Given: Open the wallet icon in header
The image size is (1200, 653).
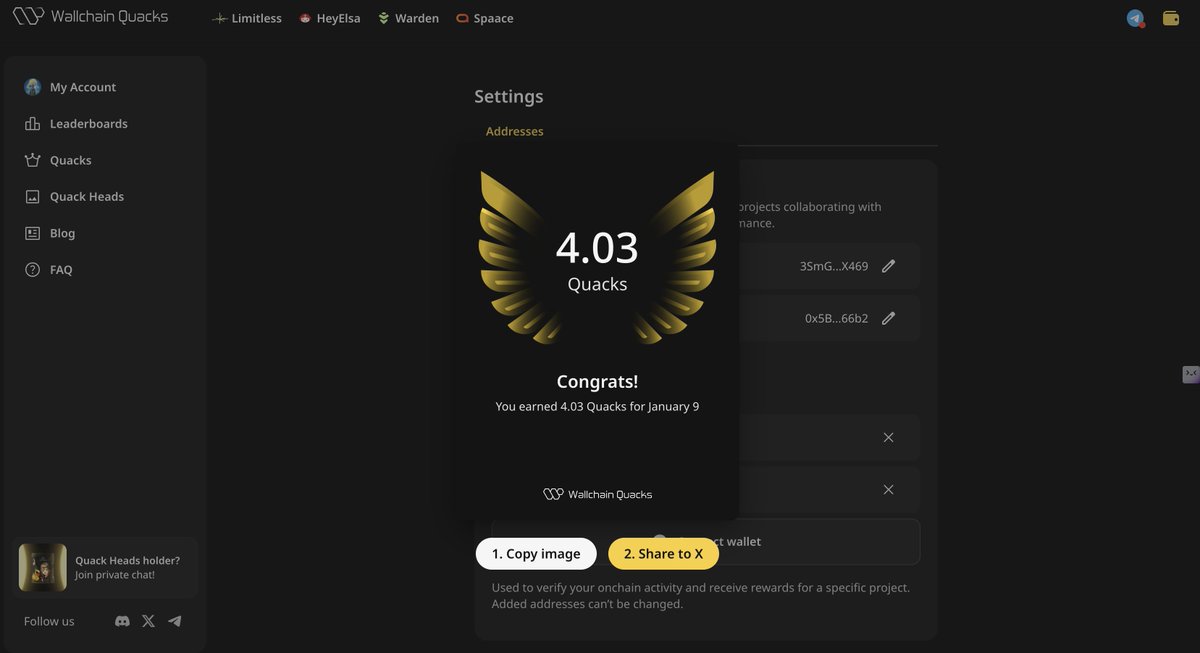Looking at the screenshot, I should point(1171,18).
